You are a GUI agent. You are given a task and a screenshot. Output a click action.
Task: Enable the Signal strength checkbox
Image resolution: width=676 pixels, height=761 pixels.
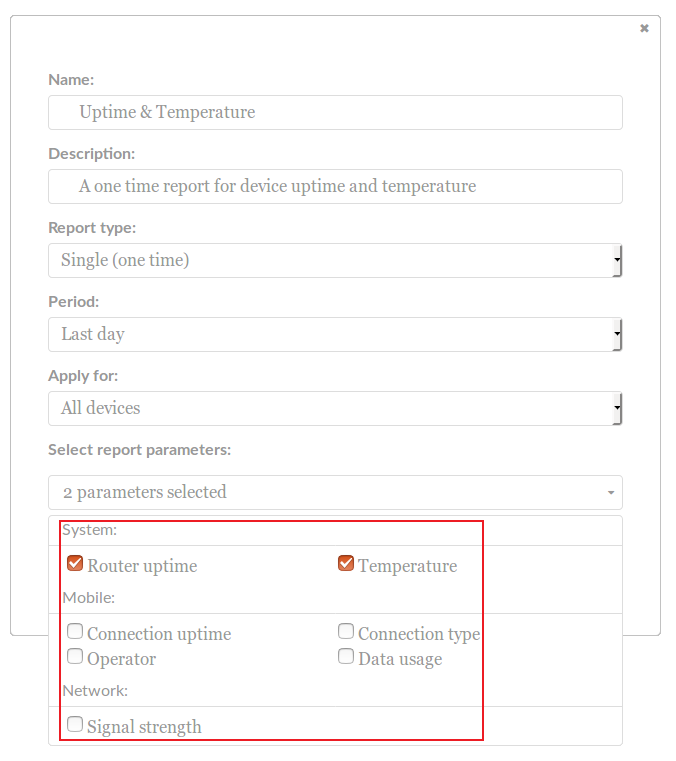75,724
